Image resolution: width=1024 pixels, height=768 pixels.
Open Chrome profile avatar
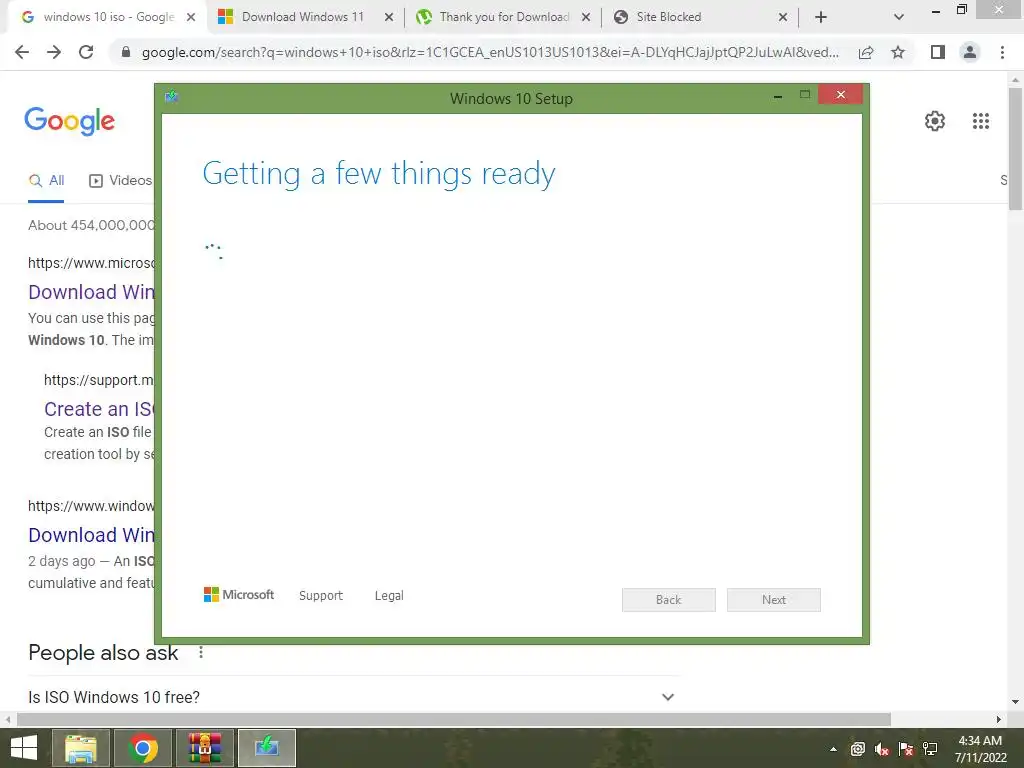970,52
